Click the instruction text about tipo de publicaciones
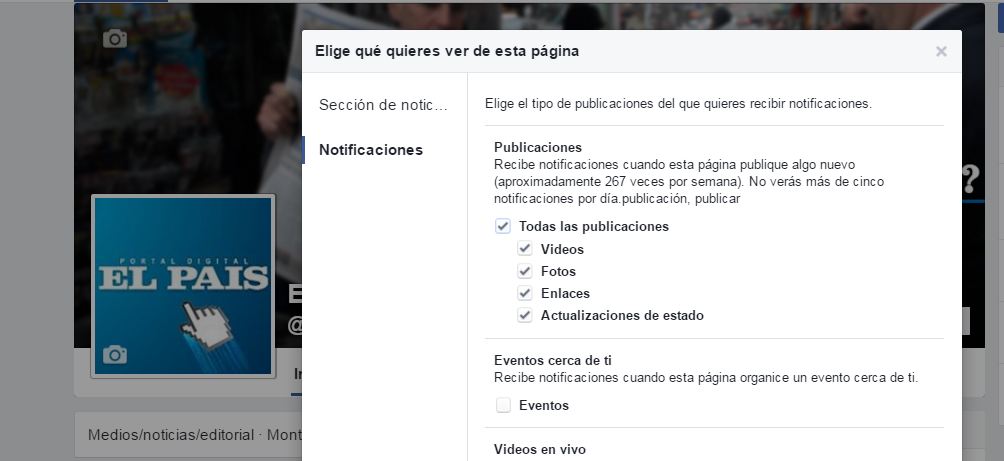This screenshot has height=461, width=1004. click(x=678, y=103)
